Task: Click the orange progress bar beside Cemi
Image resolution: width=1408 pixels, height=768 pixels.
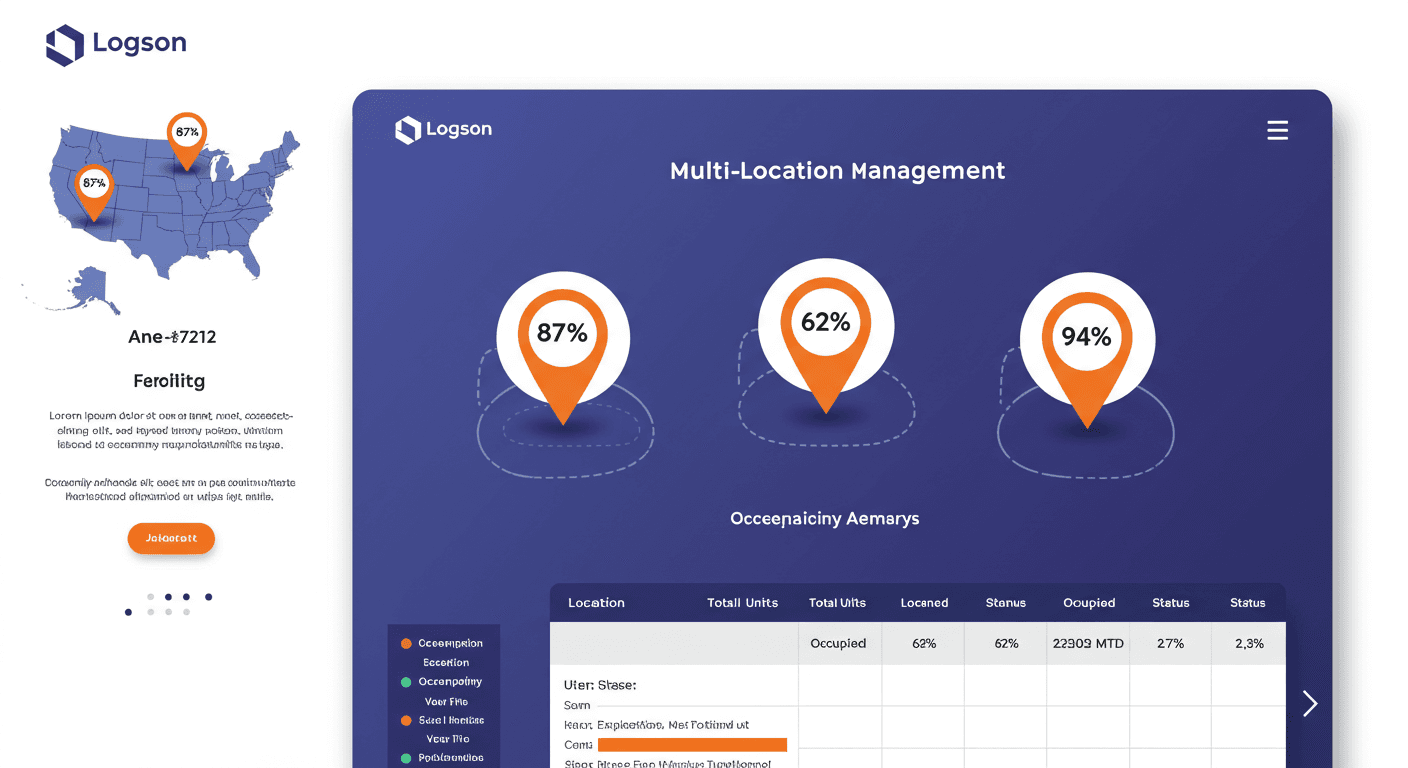Action: (692, 744)
